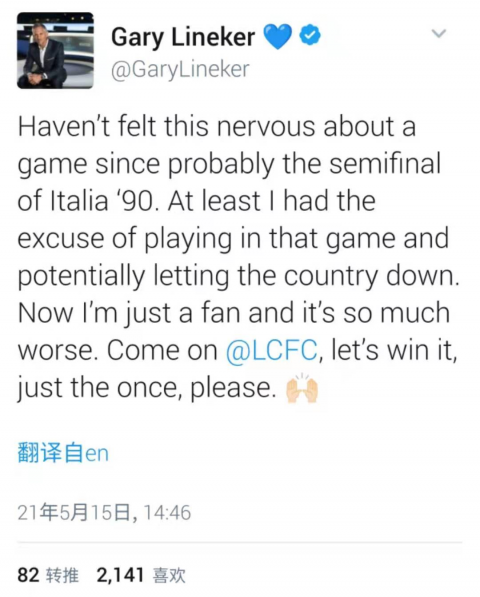
Task: Open the @LCFC mention link
Action: 271,350
